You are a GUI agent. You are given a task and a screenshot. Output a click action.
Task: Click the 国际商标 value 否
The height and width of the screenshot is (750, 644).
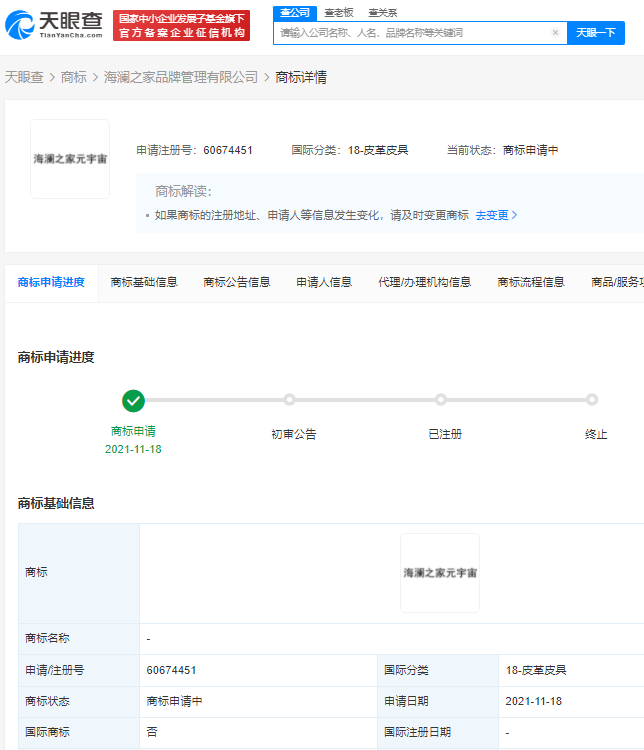coord(152,732)
